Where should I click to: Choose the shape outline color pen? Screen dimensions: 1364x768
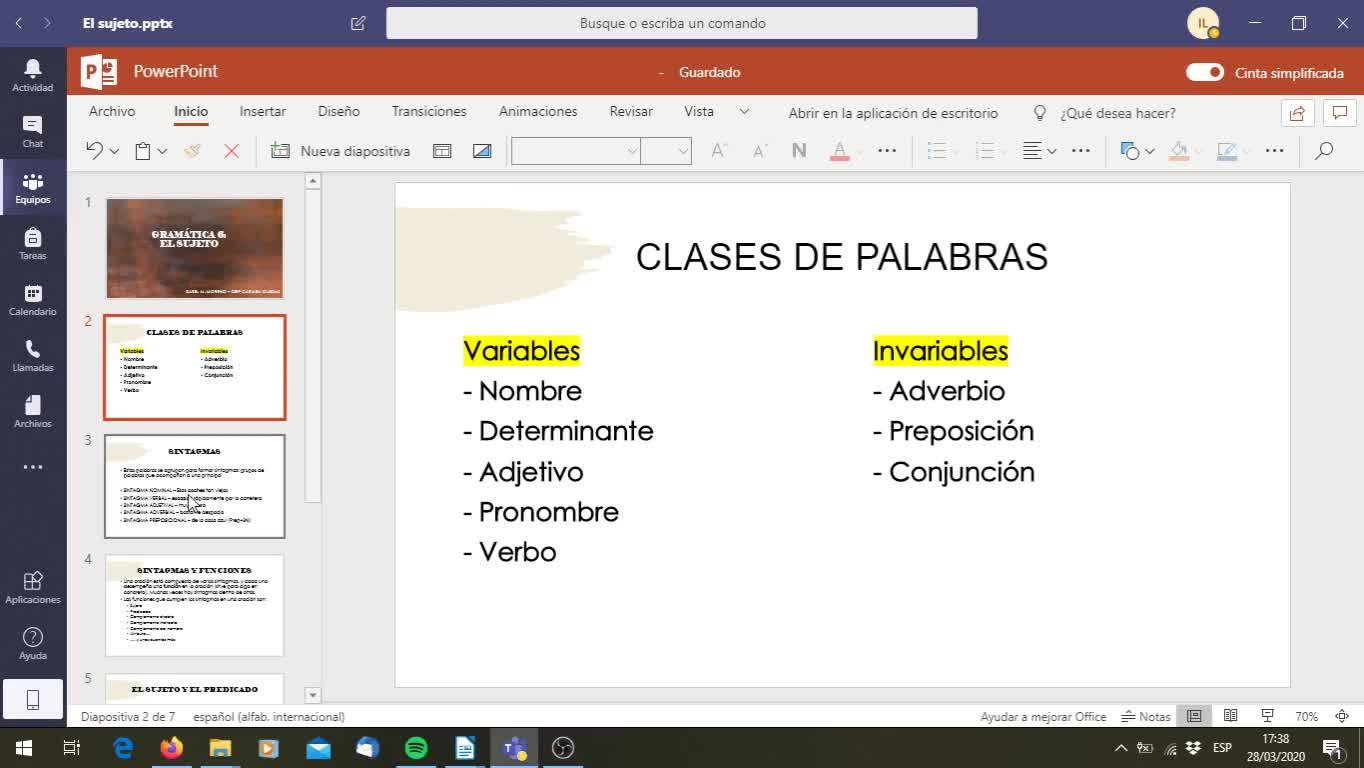point(1228,151)
